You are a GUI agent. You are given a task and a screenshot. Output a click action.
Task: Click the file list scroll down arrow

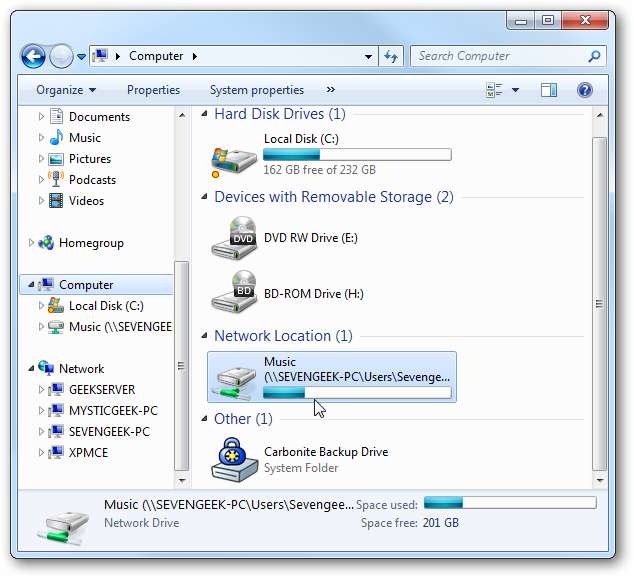coord(600,481)
